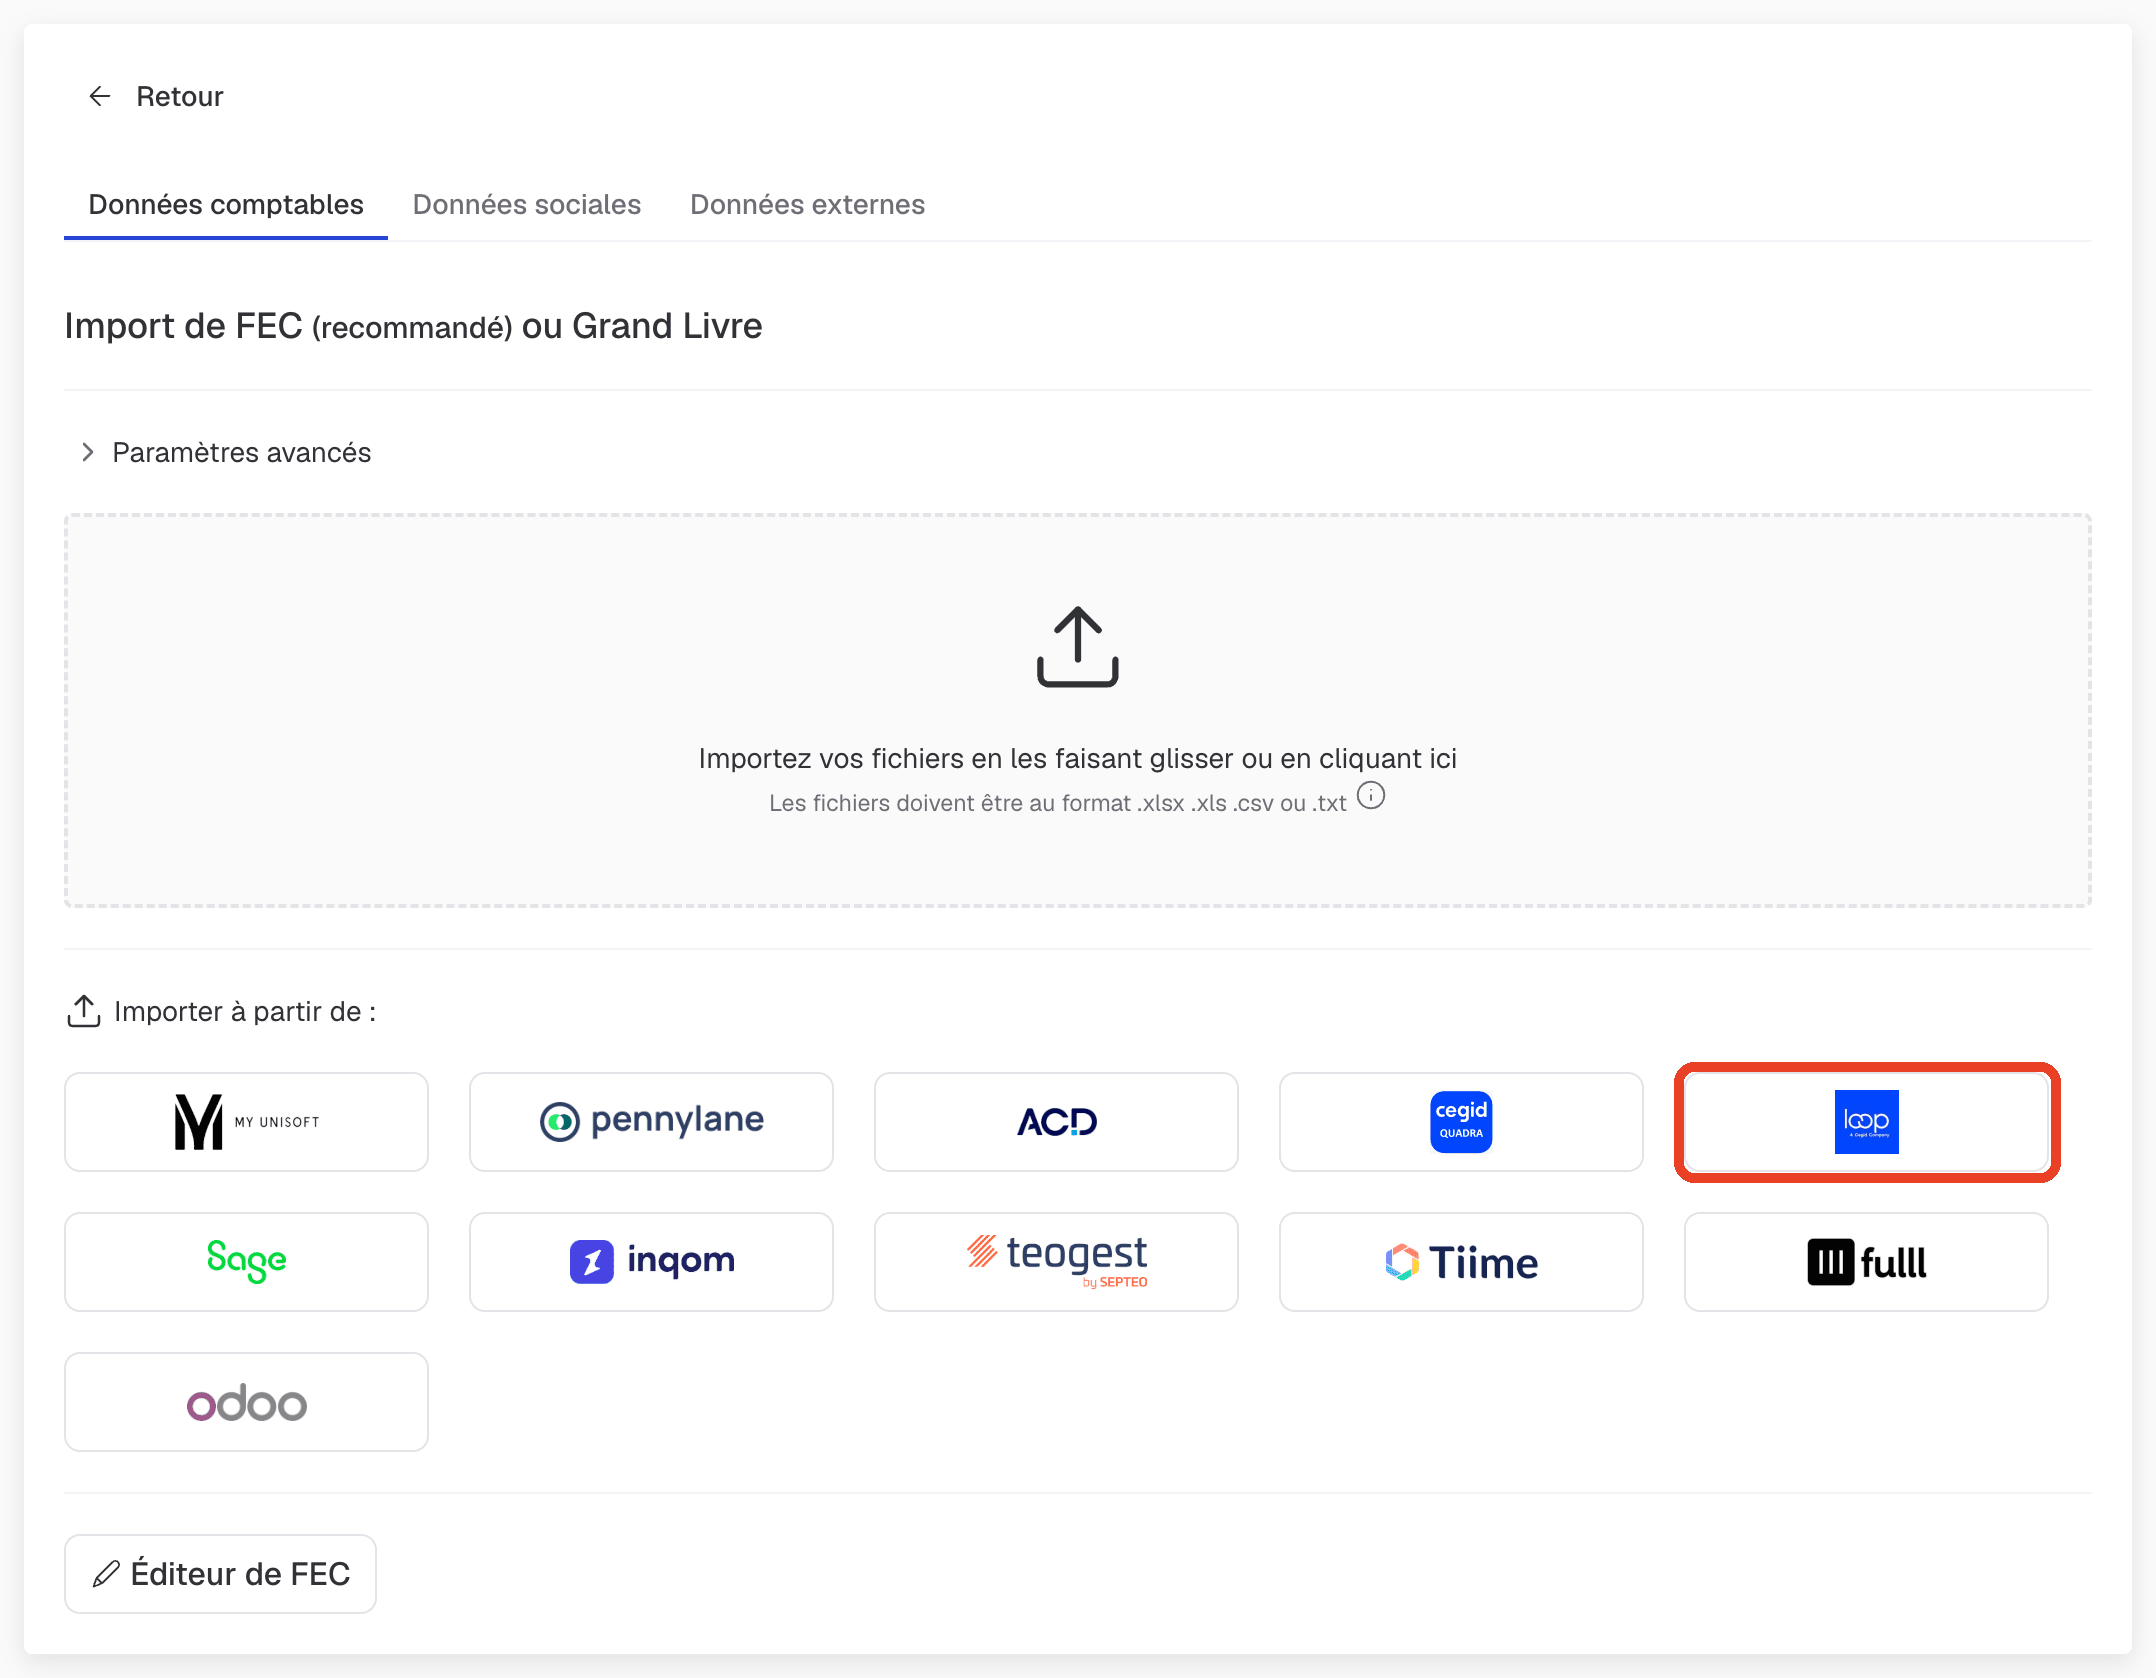Import from Odoo
This screenshot has height=1678, width=2156.
click(x=246, y=1402)
